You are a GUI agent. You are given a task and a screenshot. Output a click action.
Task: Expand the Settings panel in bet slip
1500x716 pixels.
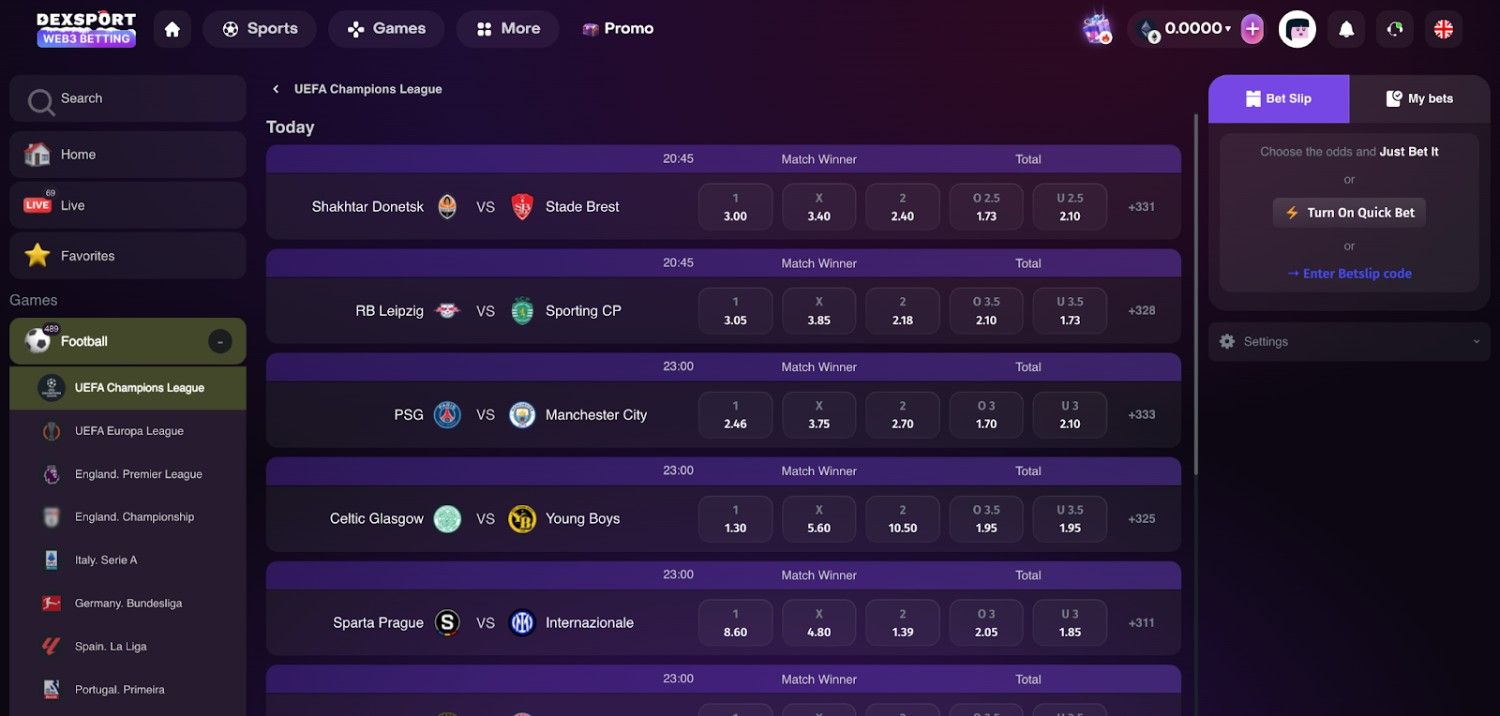tap(1349, 342)
